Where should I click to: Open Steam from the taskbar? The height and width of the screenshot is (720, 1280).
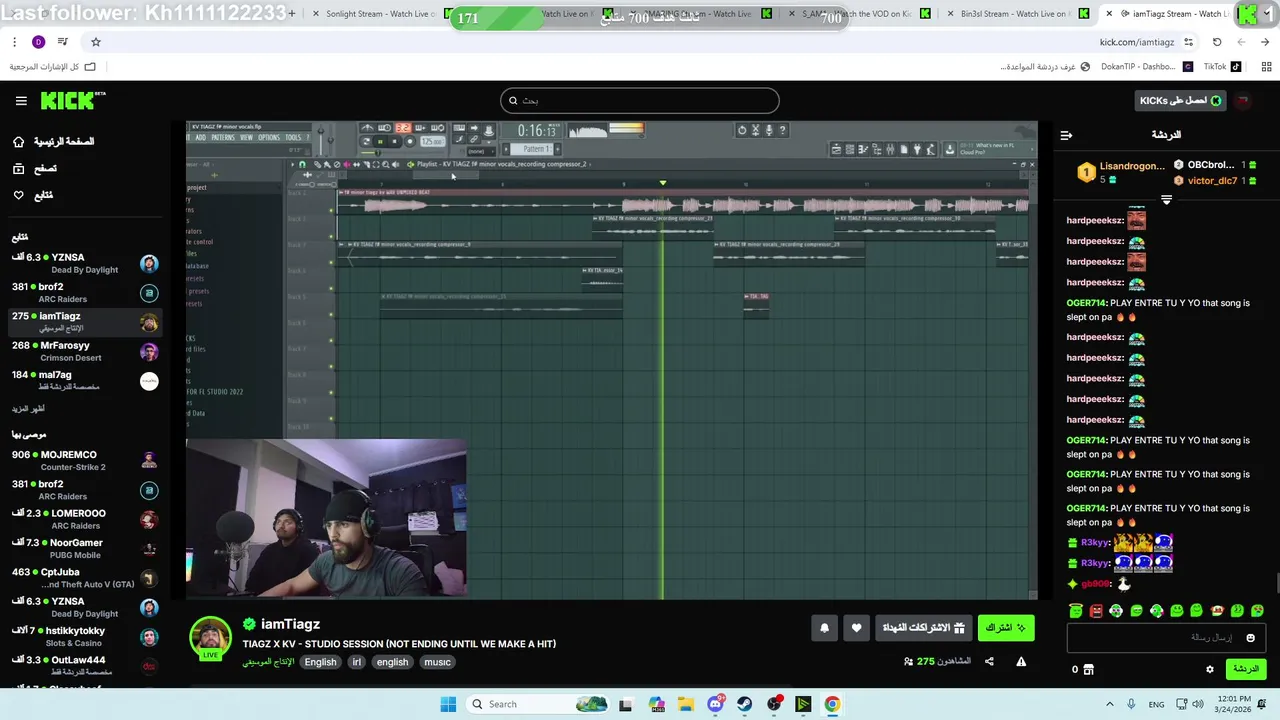click(744, 704)
